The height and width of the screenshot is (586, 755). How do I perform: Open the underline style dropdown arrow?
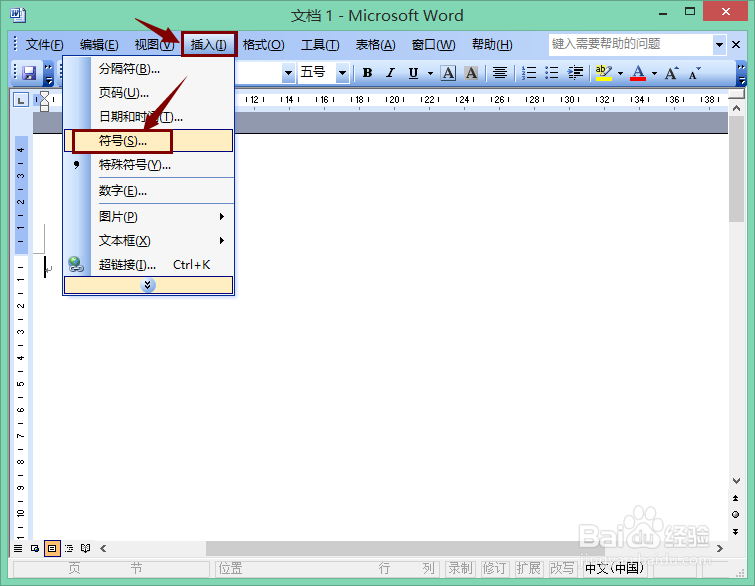[x=430, y=73]
